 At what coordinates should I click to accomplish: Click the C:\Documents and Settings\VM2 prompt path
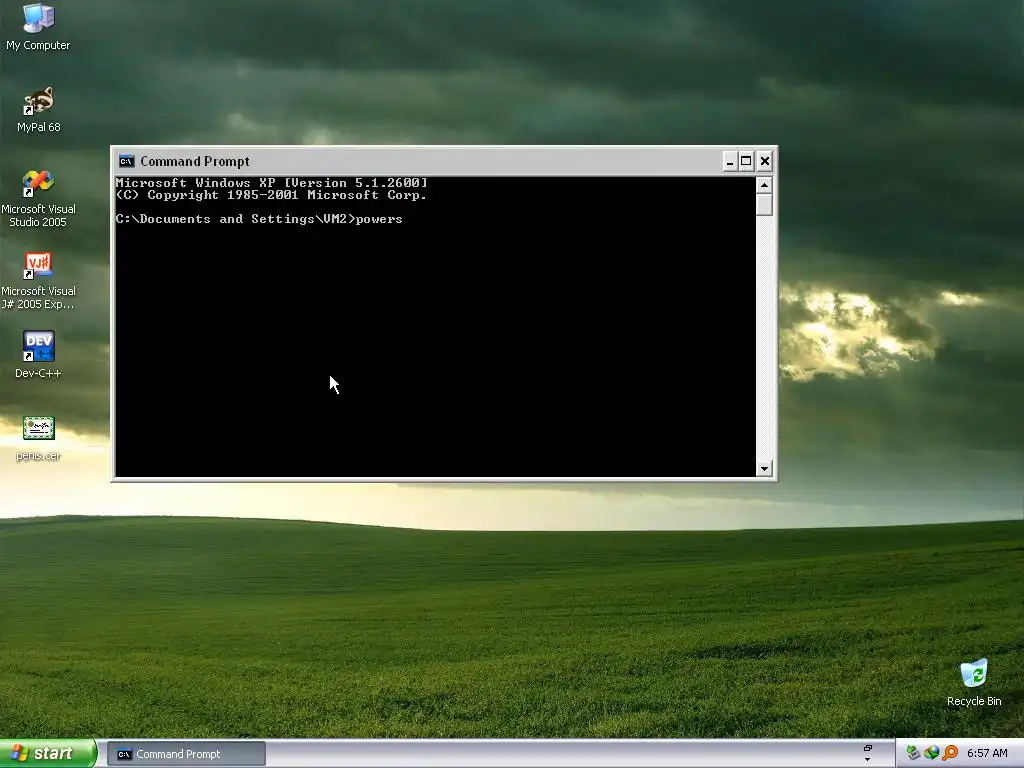click(235, 219)
